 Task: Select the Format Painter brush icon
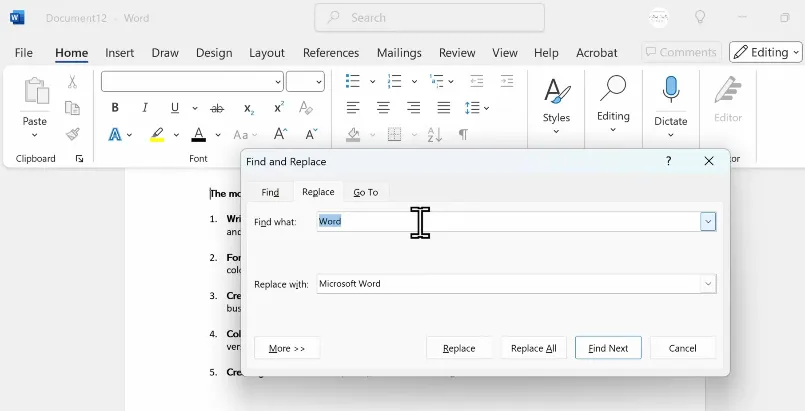72,134
